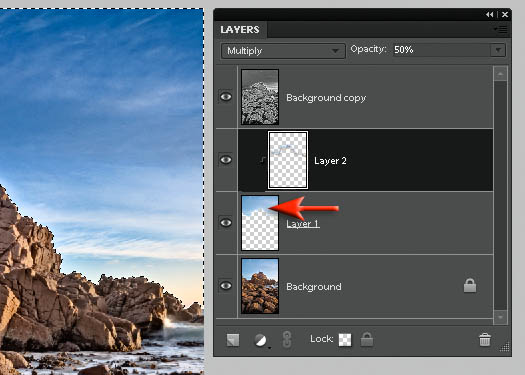The width and height of the screenshot is (525, 375).
Task: Create a new adjustment layer
Action: click(x=260, y=340)
